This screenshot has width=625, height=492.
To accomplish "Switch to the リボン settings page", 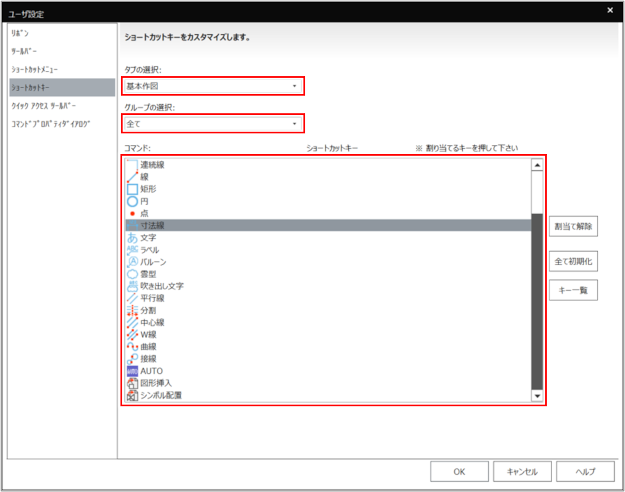I will [x=20, y=33].
